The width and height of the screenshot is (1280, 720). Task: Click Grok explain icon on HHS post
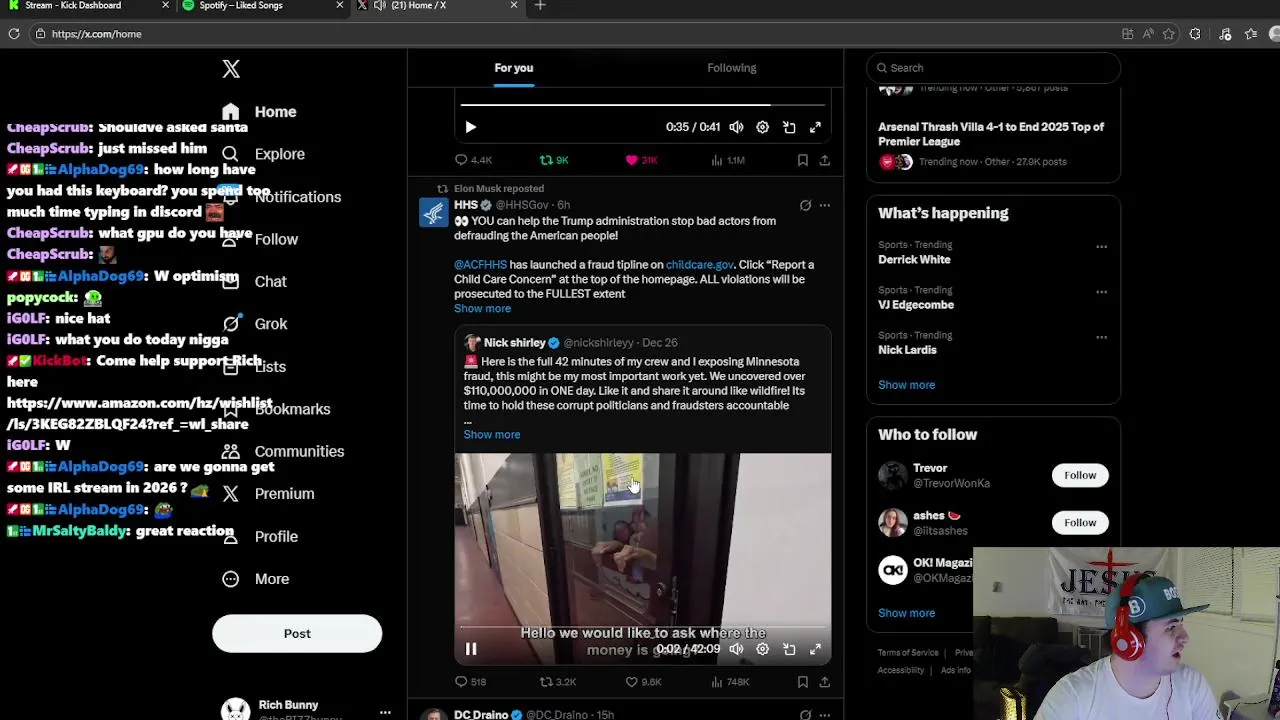(x=805, y=205)
